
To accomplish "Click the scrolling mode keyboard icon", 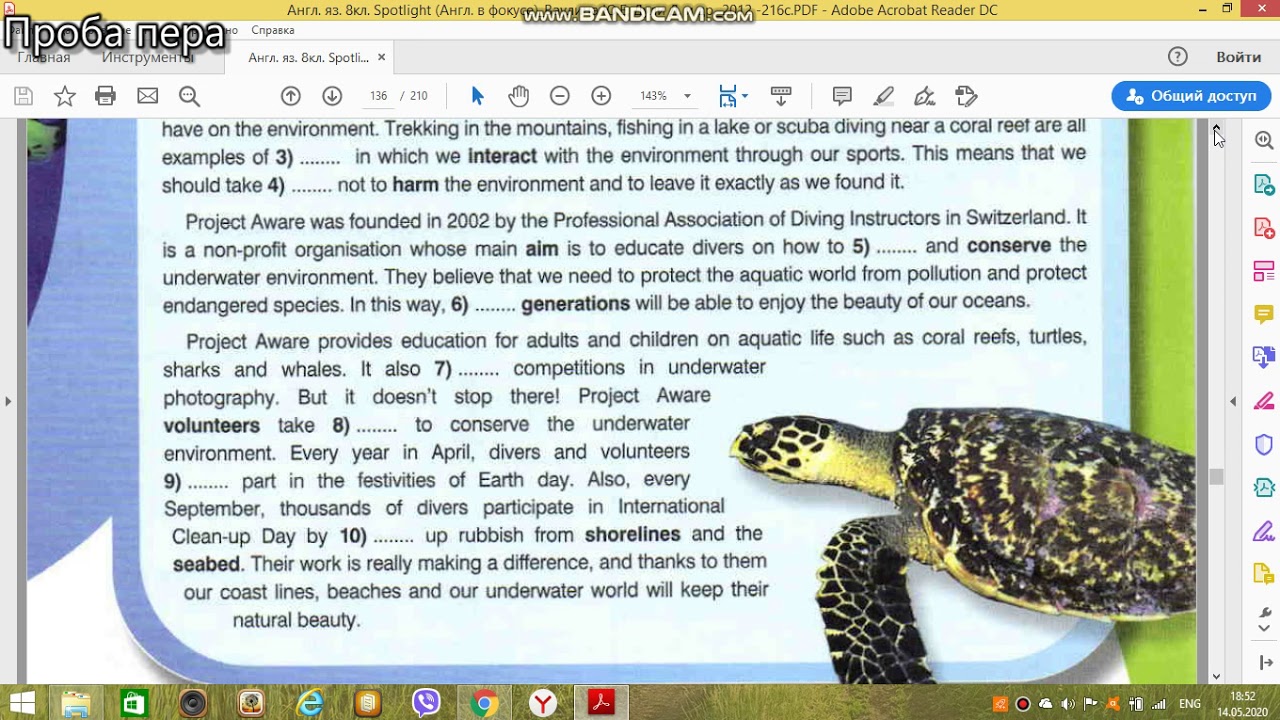I will [x=781, y=96].
